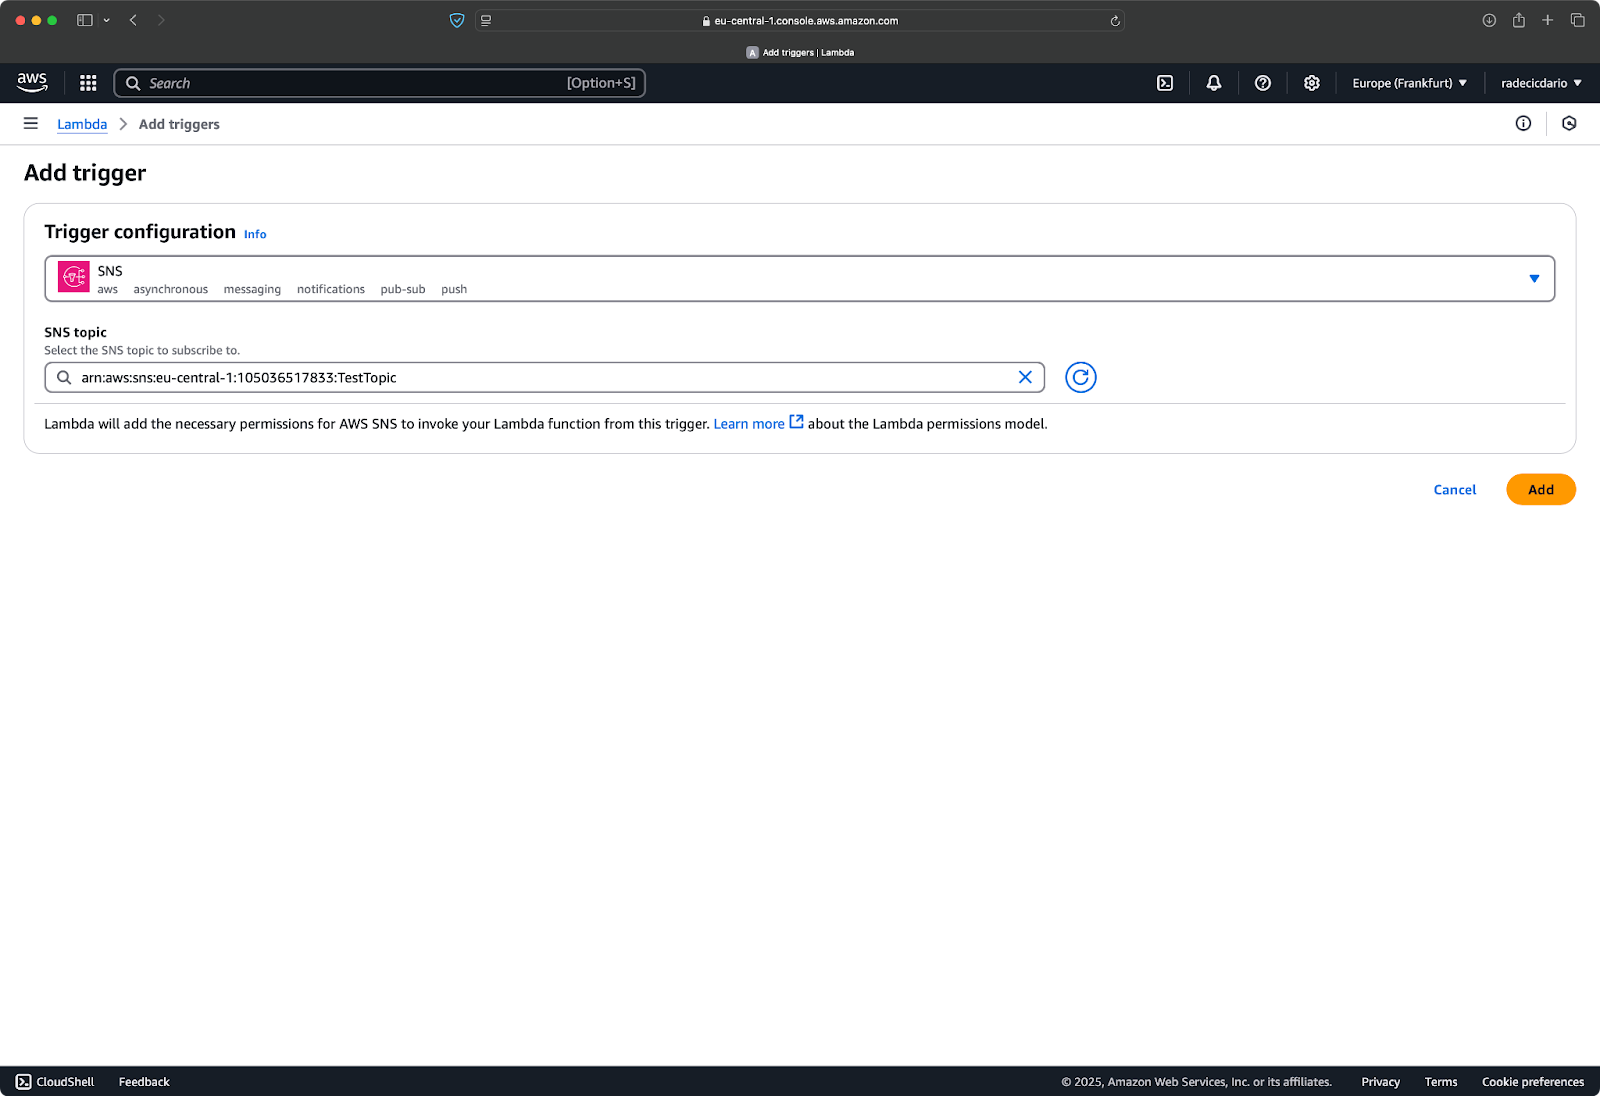Toggle Safari's sidebar button

point(85,20)
